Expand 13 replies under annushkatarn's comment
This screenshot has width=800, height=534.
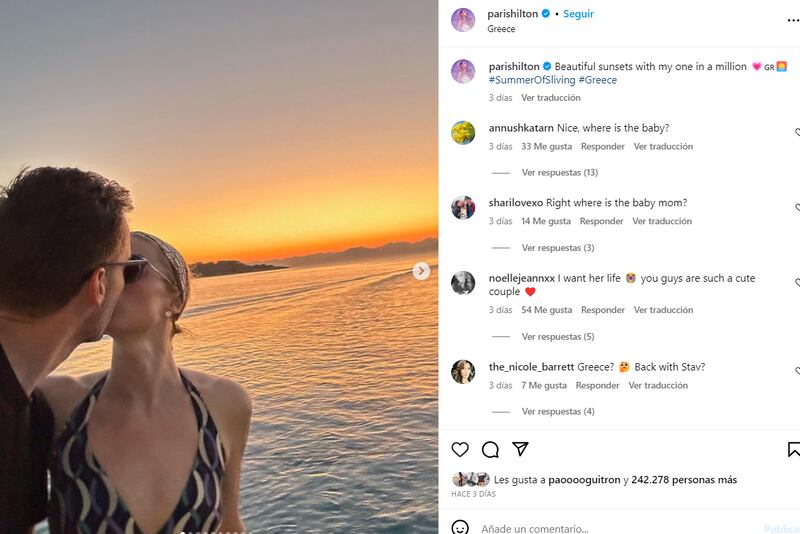click(x=559, y=172)
